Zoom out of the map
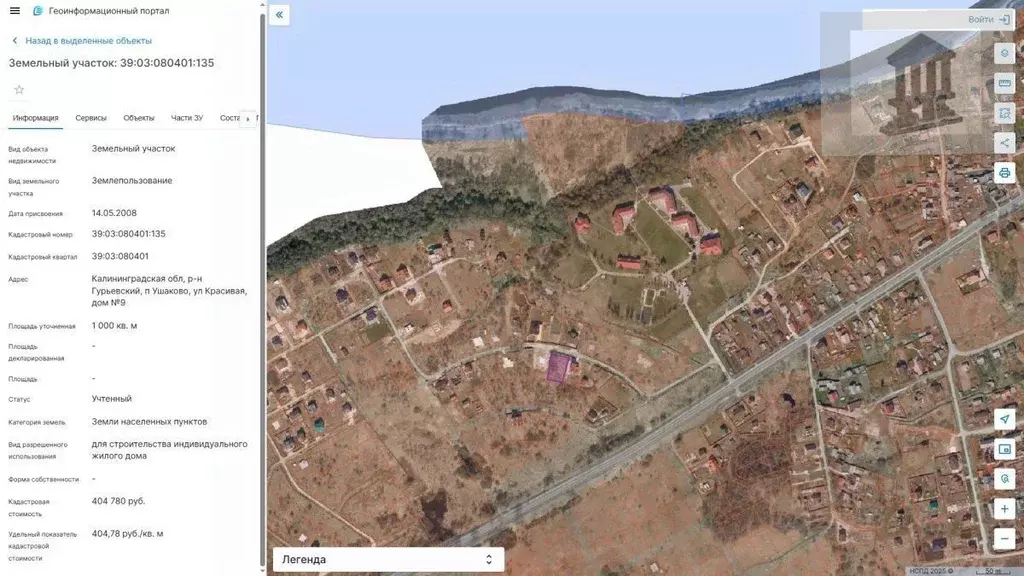Viewport: 1024px width, 576px height. coord(1005,539)
